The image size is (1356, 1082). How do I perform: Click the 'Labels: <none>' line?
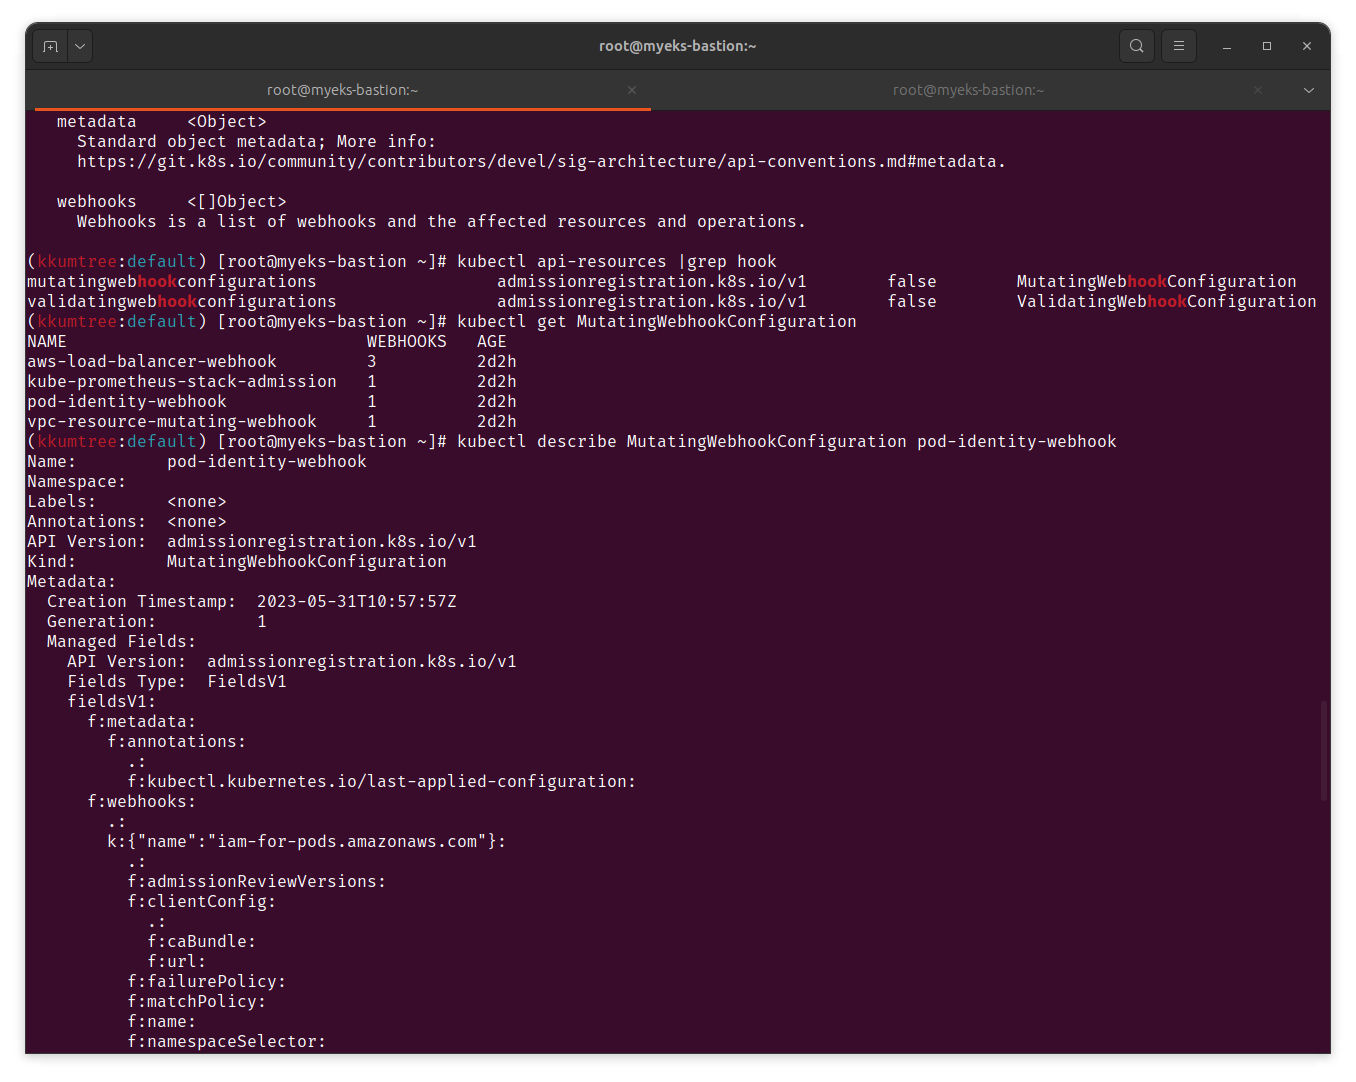(127, 502)
